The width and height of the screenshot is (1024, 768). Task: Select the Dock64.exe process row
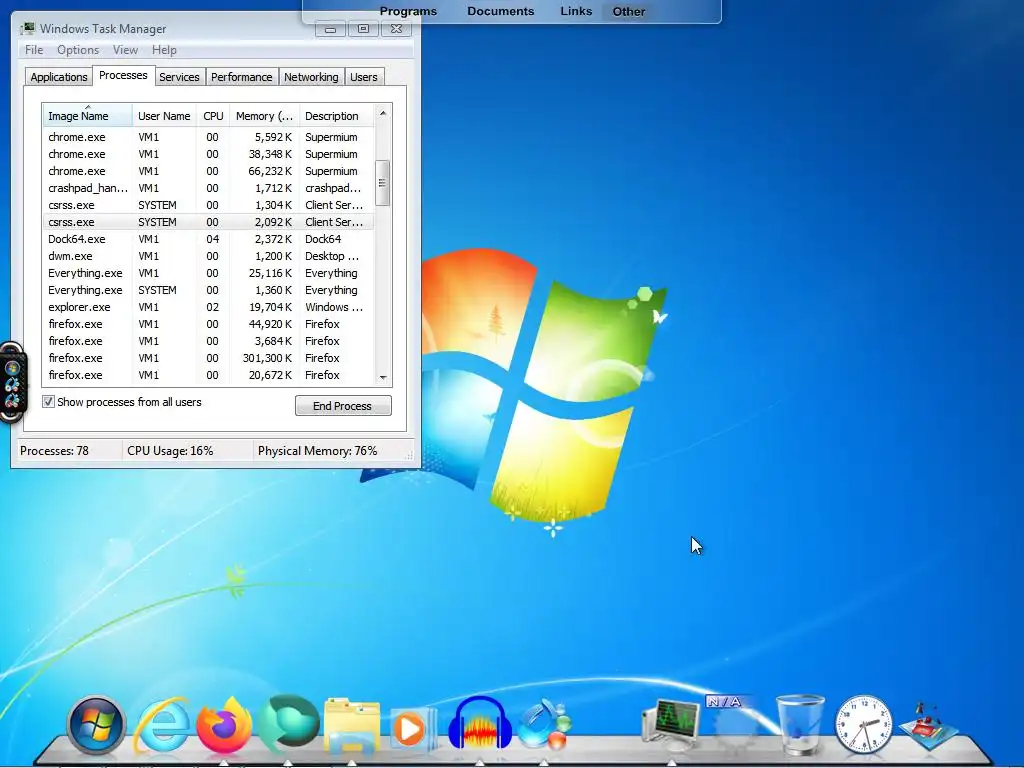click(208, 239)
